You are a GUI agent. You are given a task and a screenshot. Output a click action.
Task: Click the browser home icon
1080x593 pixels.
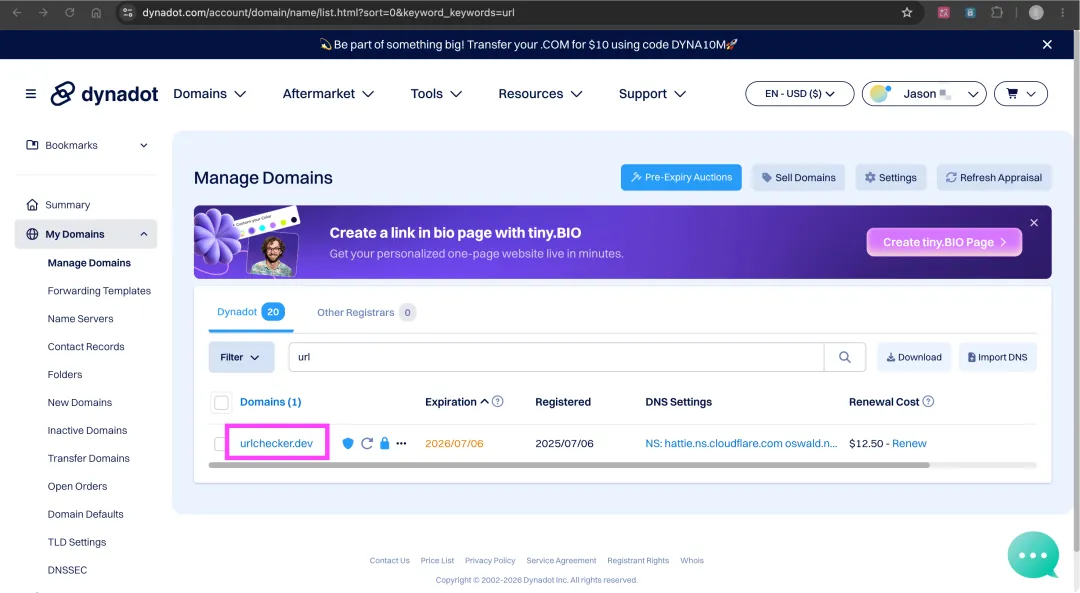[96, 12]
